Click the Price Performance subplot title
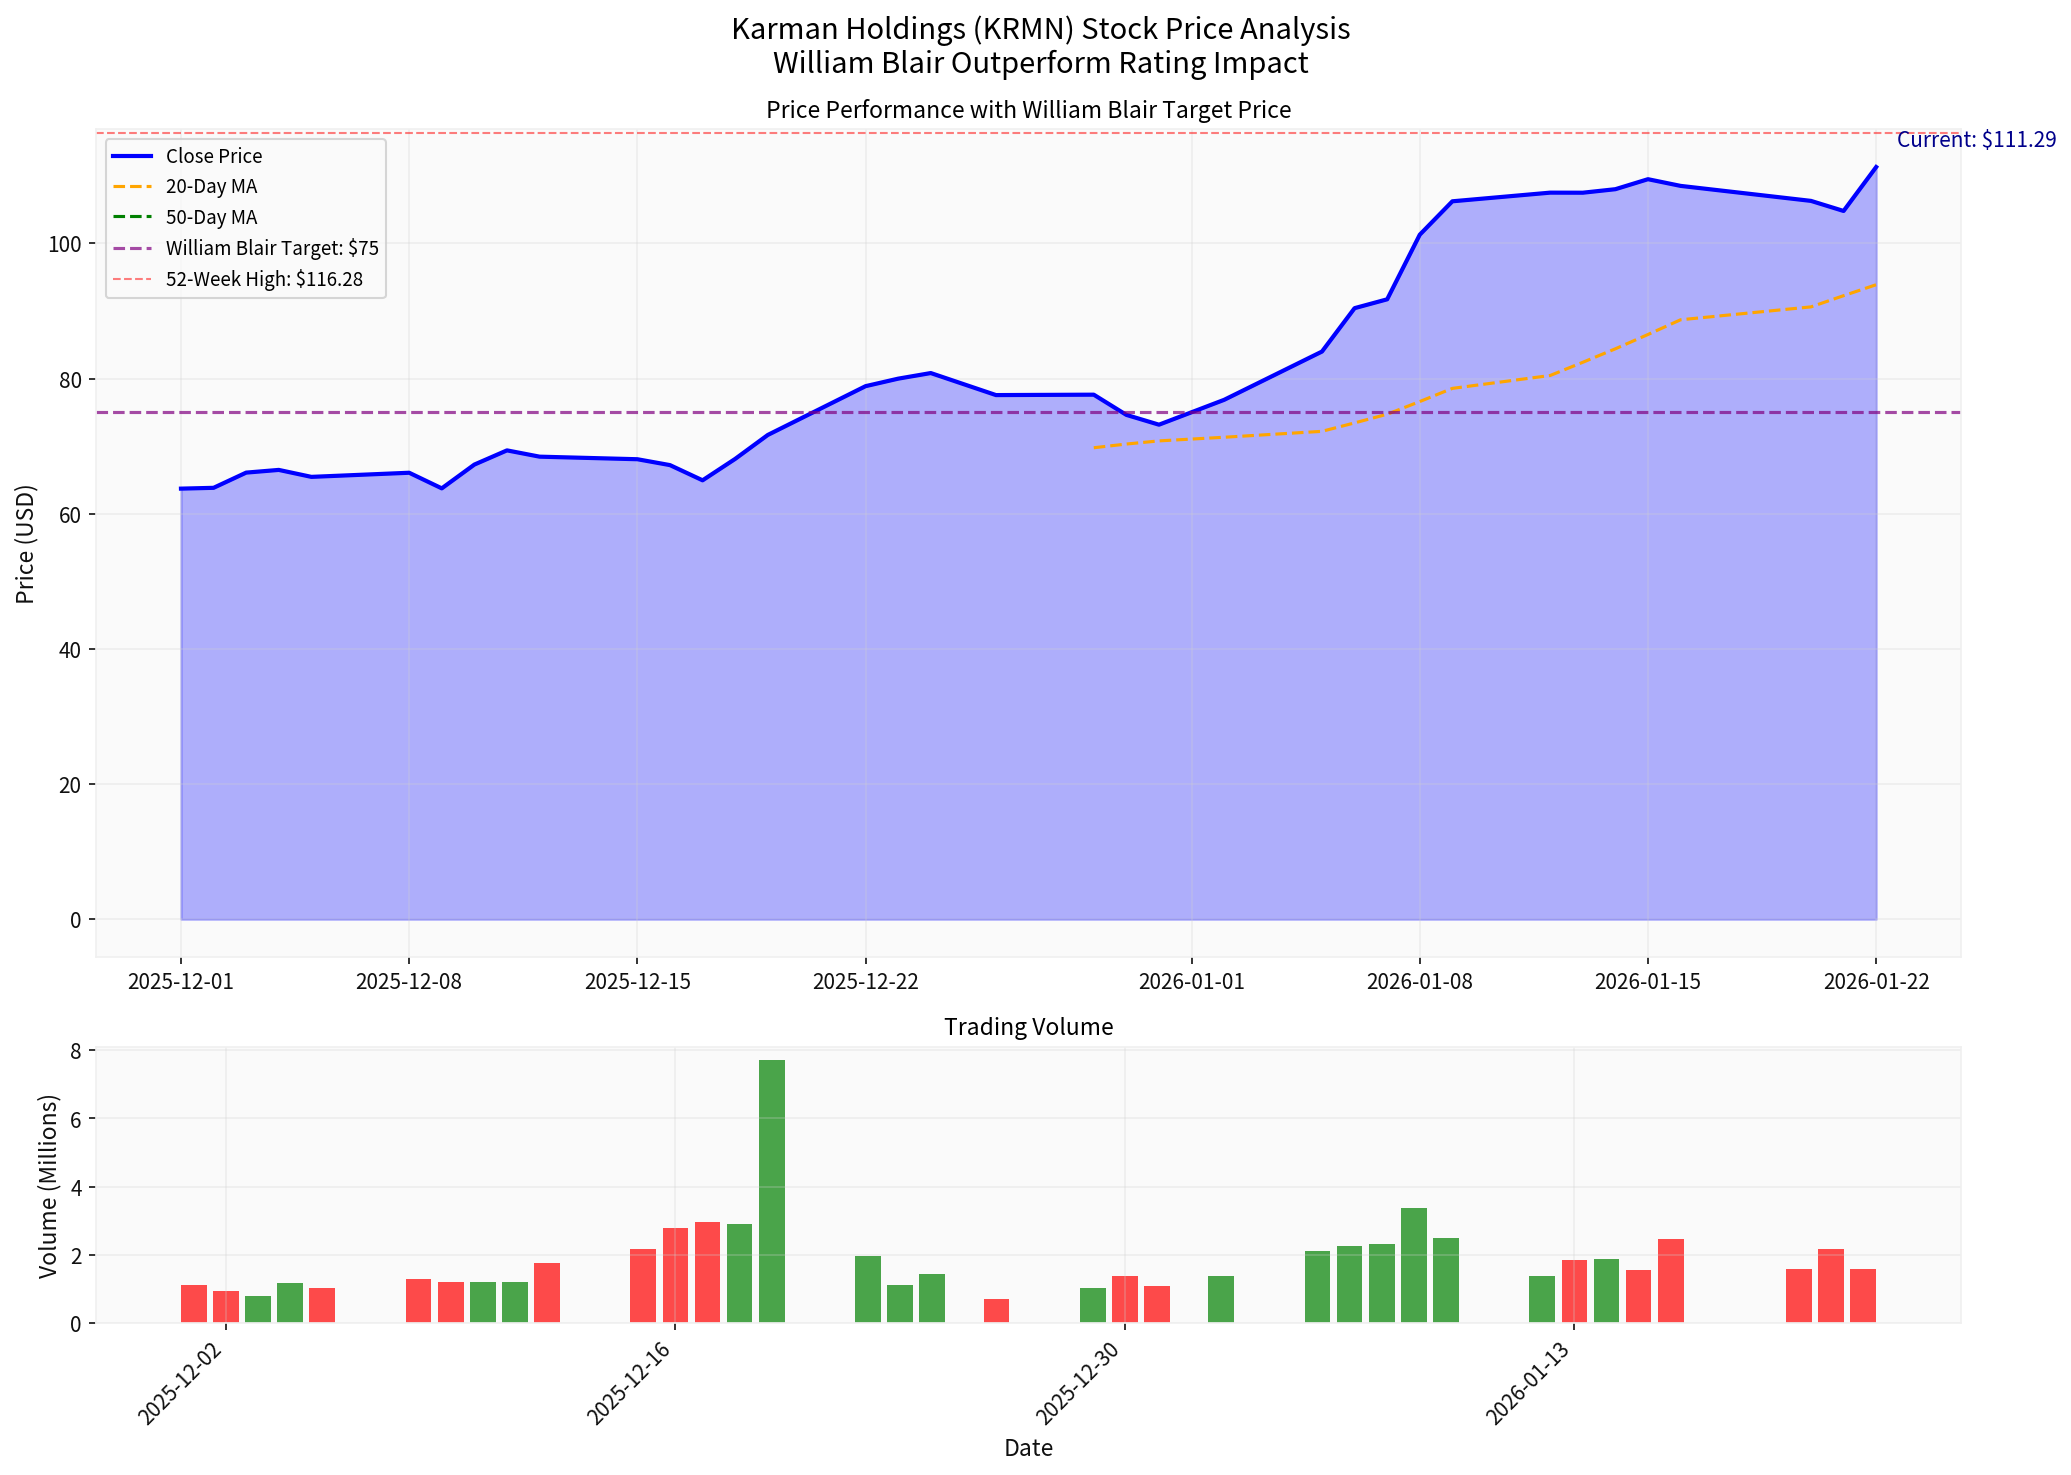The width and height of the screenshot is (2071, 1475). (1028, 110)
